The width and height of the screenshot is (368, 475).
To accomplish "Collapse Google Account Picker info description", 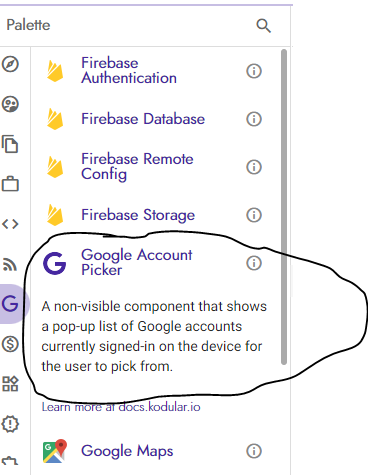I will (x=254, y=263).
